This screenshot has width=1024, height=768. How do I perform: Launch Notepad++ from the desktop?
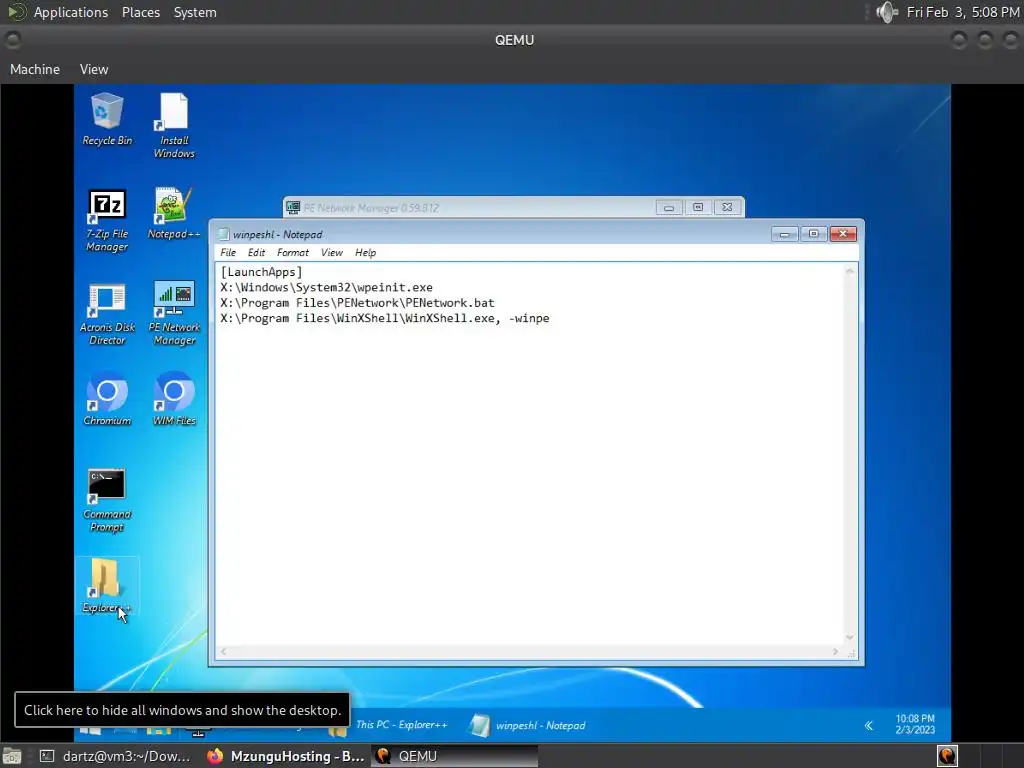click(x=174, y=214)
